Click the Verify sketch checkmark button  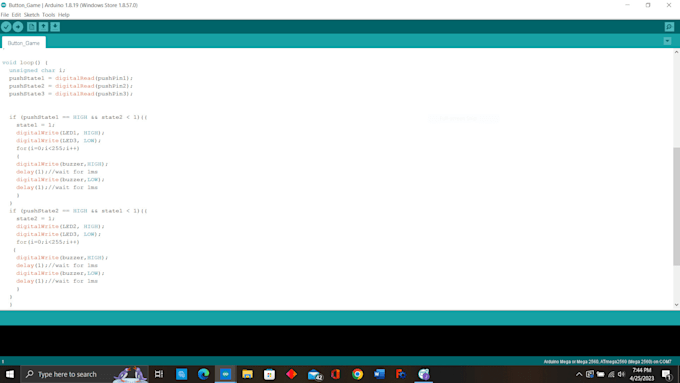click(6, 27)
